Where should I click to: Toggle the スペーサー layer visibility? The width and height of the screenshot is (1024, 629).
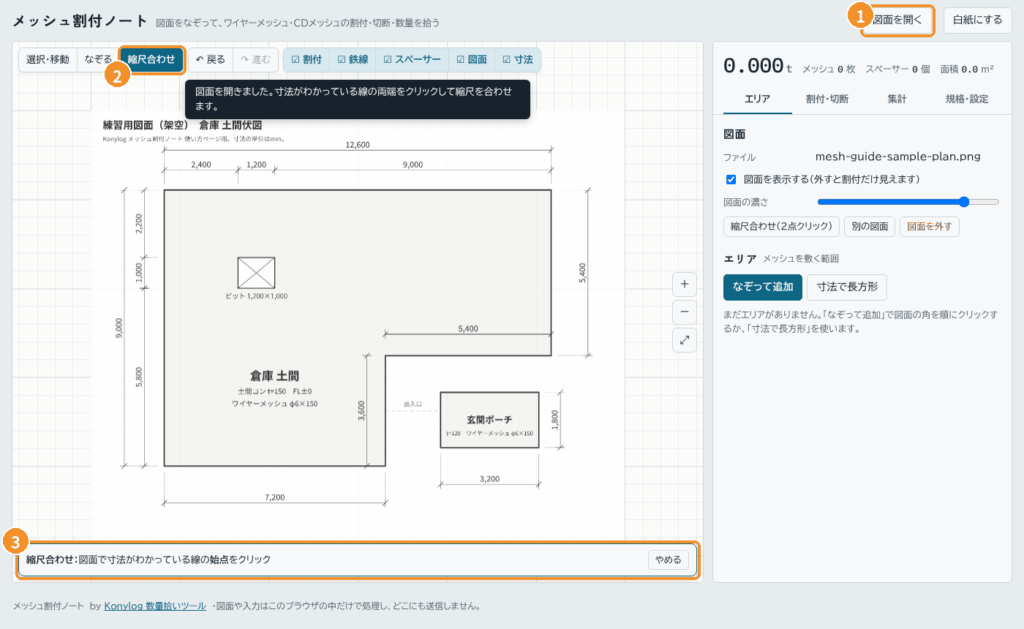click(x=412, y=59)
